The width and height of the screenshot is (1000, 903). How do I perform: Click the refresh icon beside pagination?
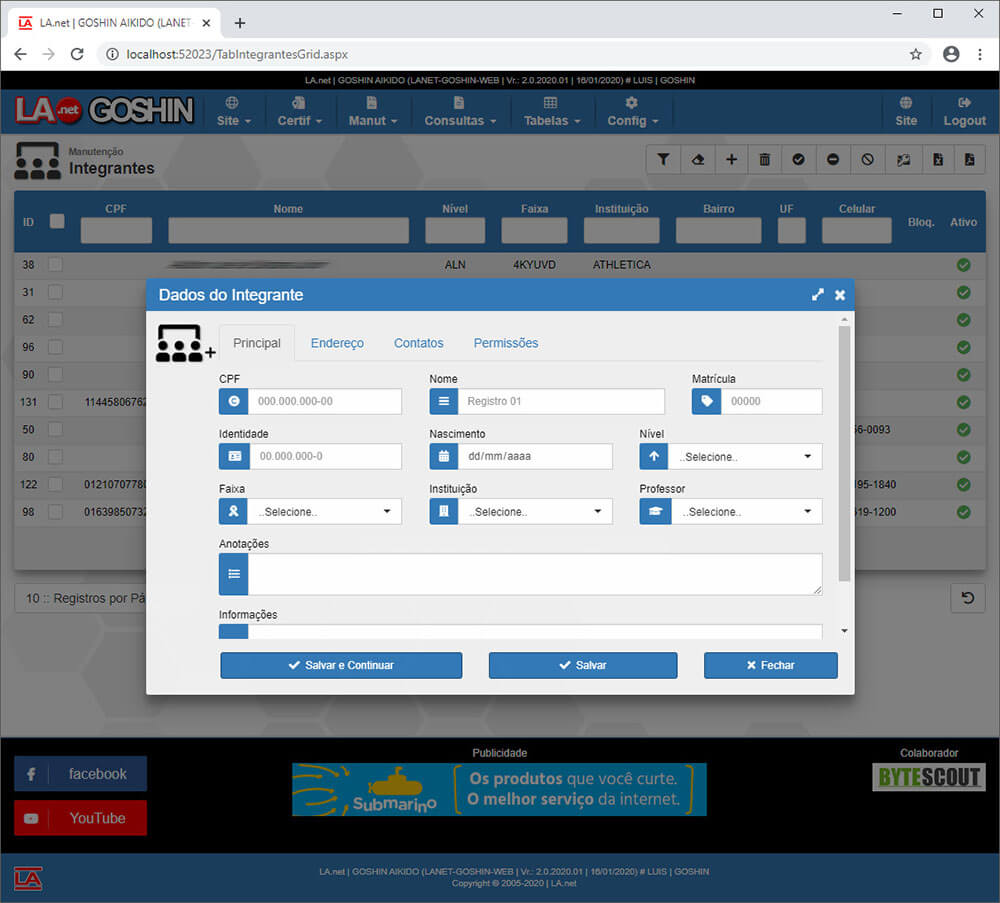click(967, 598)
